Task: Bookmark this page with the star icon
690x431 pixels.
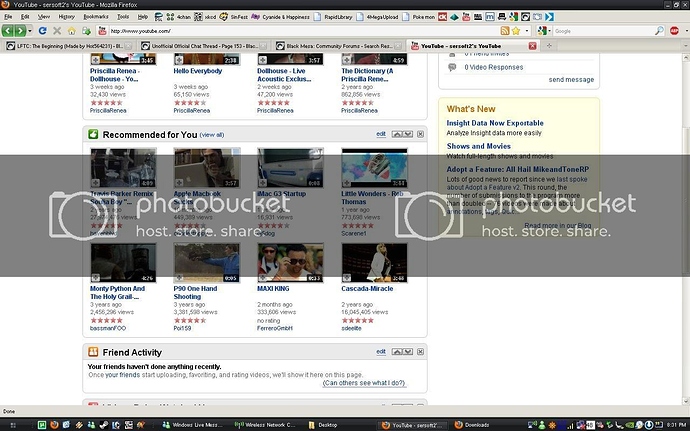Action: [516, 31]
